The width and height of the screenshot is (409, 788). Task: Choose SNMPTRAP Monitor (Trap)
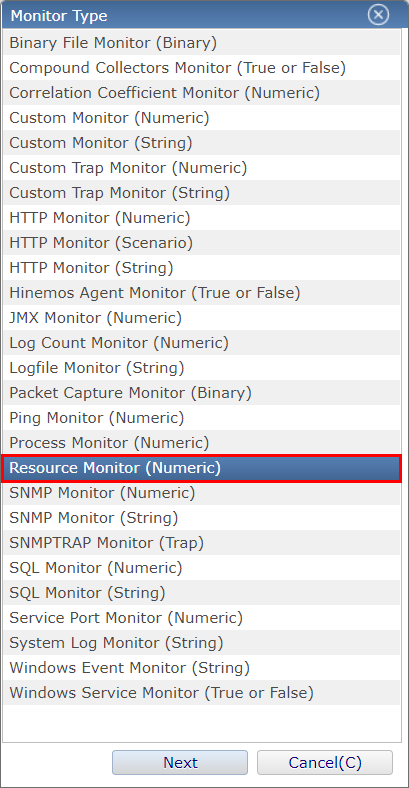pos(201,543)
